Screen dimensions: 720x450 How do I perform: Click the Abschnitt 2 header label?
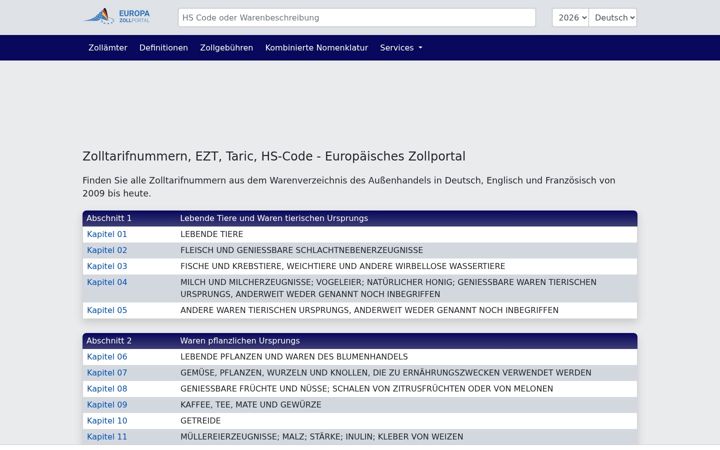pyautogui.click(x=109, y=341)
